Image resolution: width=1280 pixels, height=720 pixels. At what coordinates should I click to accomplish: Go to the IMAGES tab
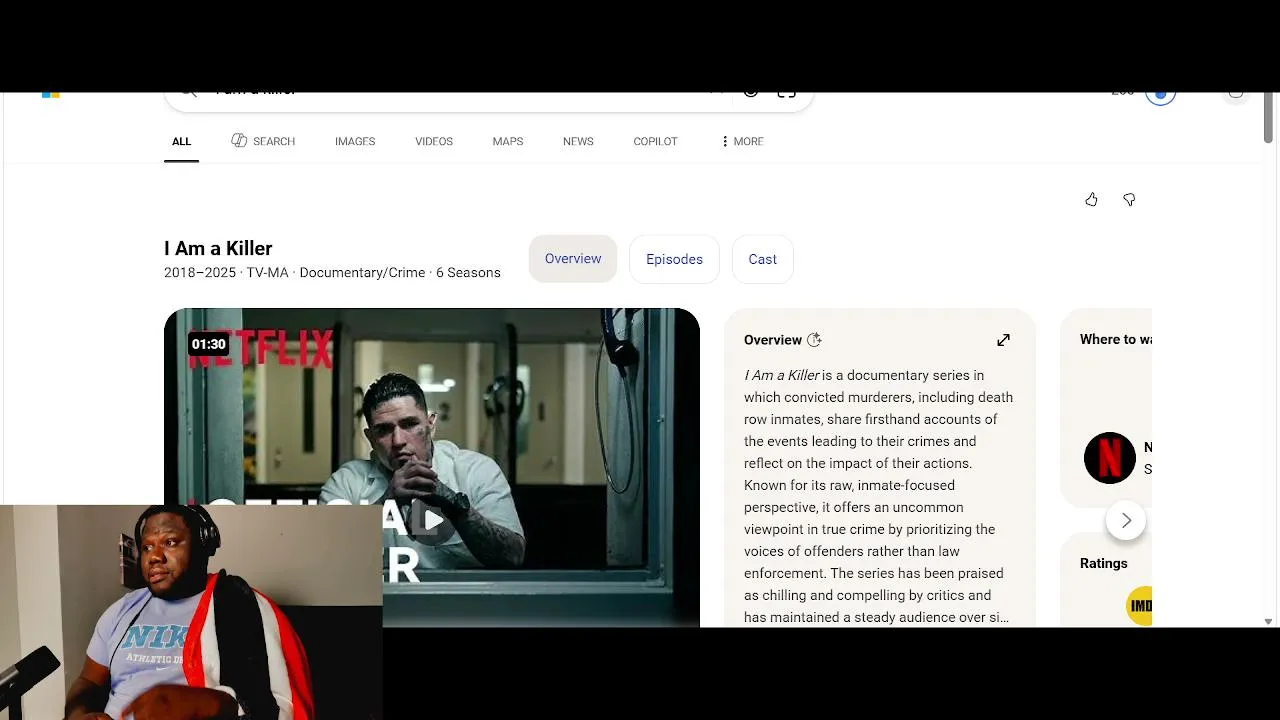[x=355, y=141]
